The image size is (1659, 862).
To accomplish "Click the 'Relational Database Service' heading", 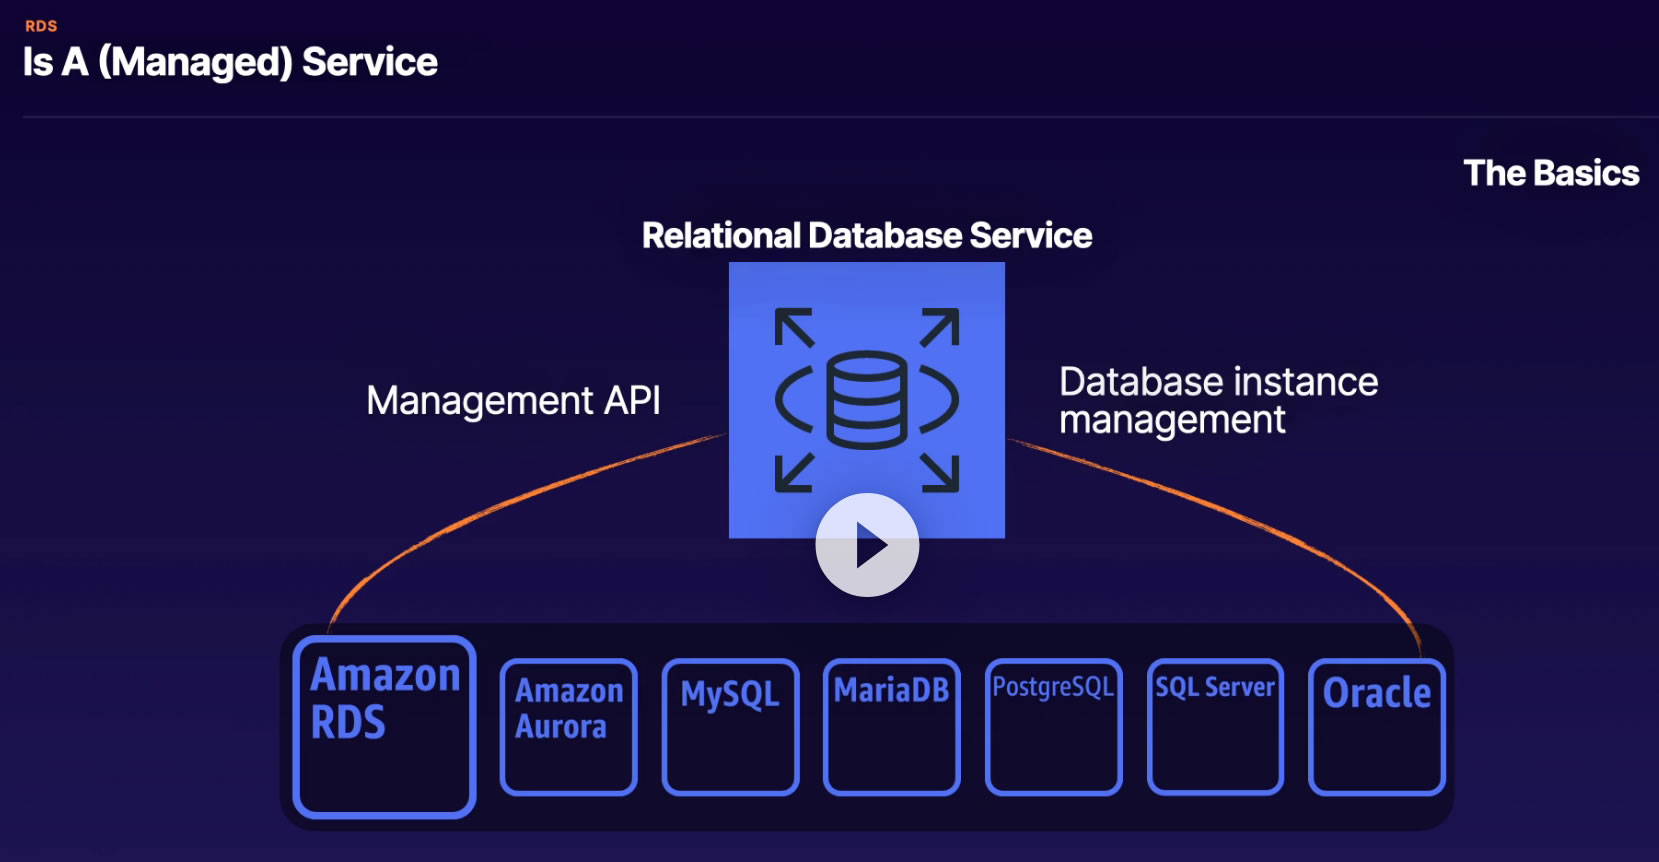I will tap(867, 236).
